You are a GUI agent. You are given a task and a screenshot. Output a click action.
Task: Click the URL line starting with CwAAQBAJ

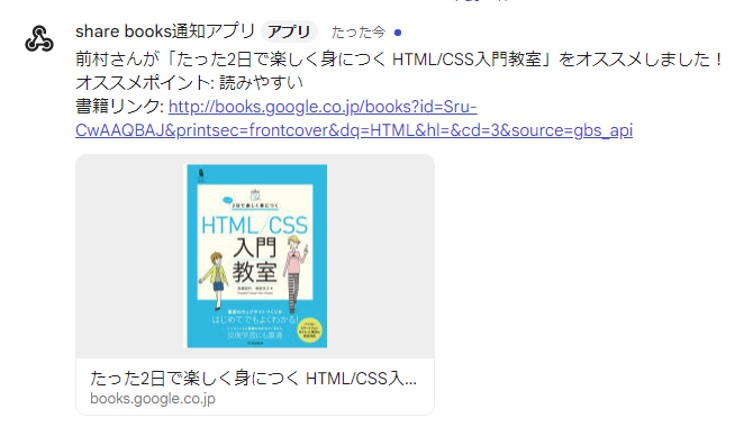354,130
